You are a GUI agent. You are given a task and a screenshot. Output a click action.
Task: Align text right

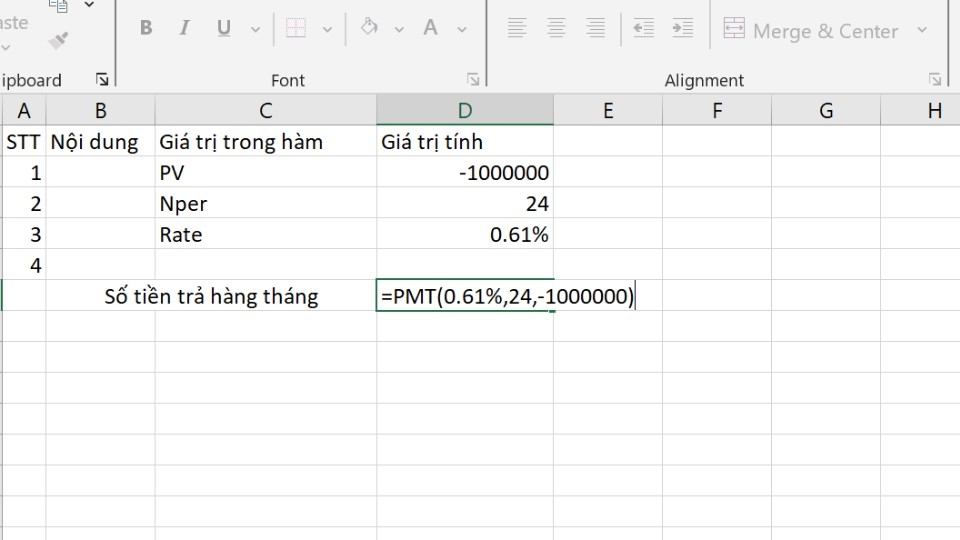coord(595,28)
